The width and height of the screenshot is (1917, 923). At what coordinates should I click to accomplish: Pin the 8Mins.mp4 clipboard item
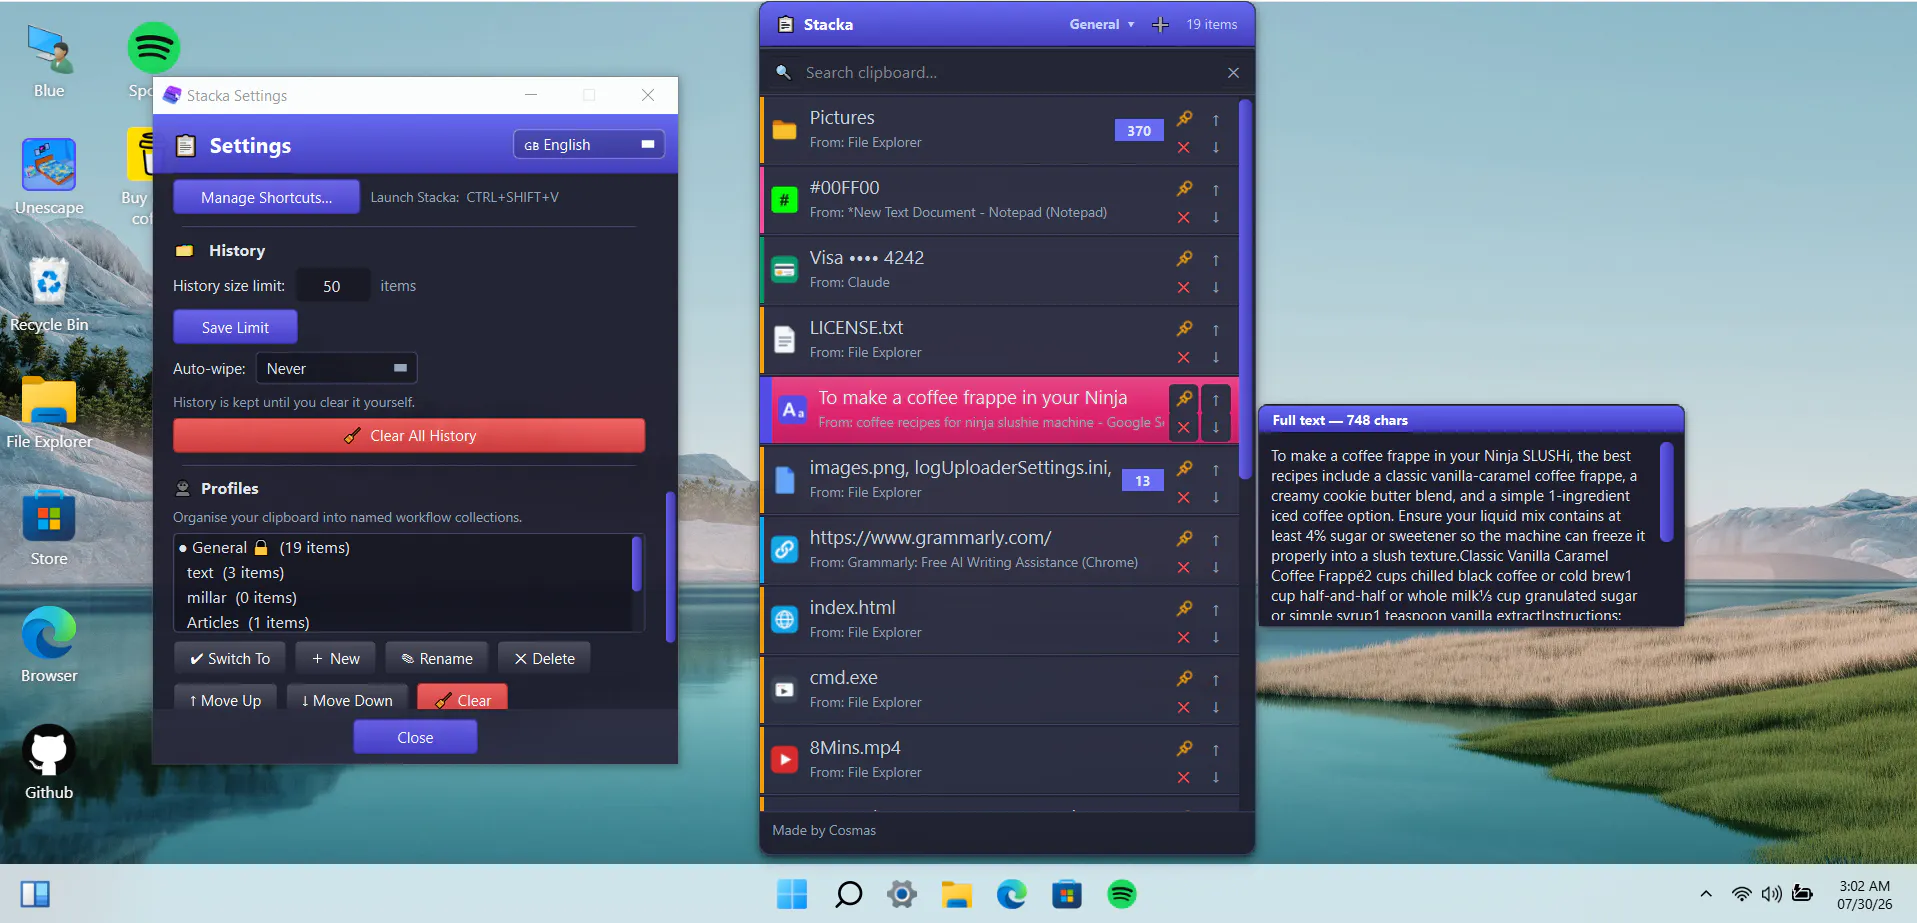(x=1184, y=749)
